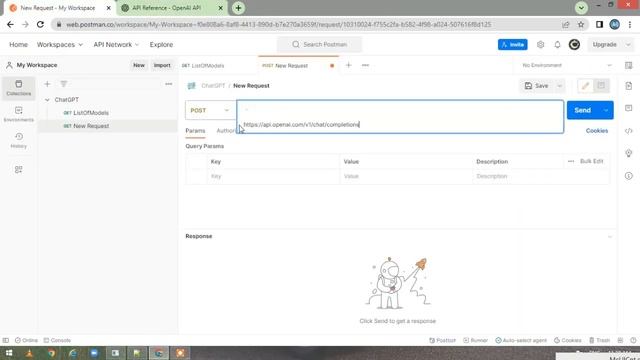Open Explore in top navigation

pyautogui.click(x=161, y=44)
